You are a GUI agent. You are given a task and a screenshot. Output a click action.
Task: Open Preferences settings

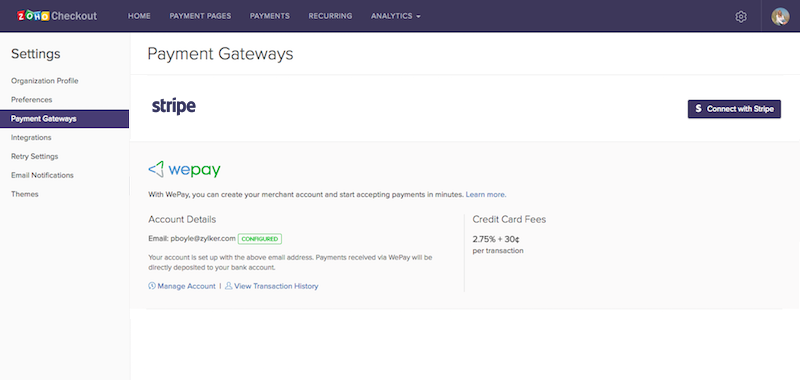(x=32, y=99)
